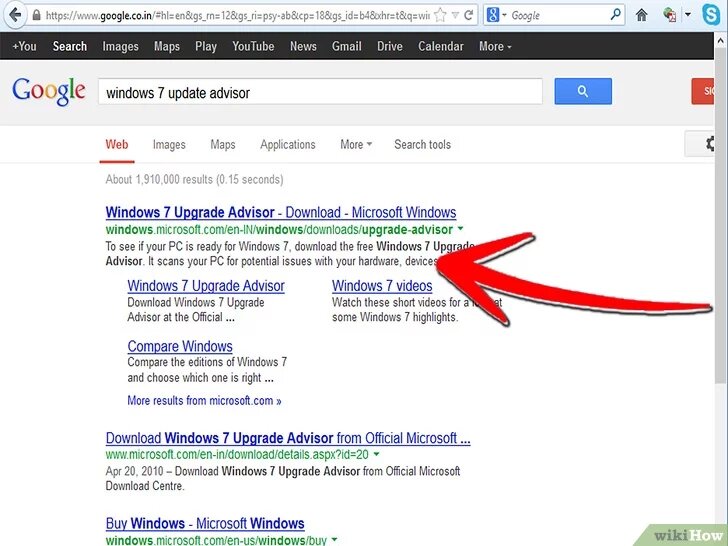Open Search tools options
Viewport: 728px width, 546px height.
[x=422, y=145]
